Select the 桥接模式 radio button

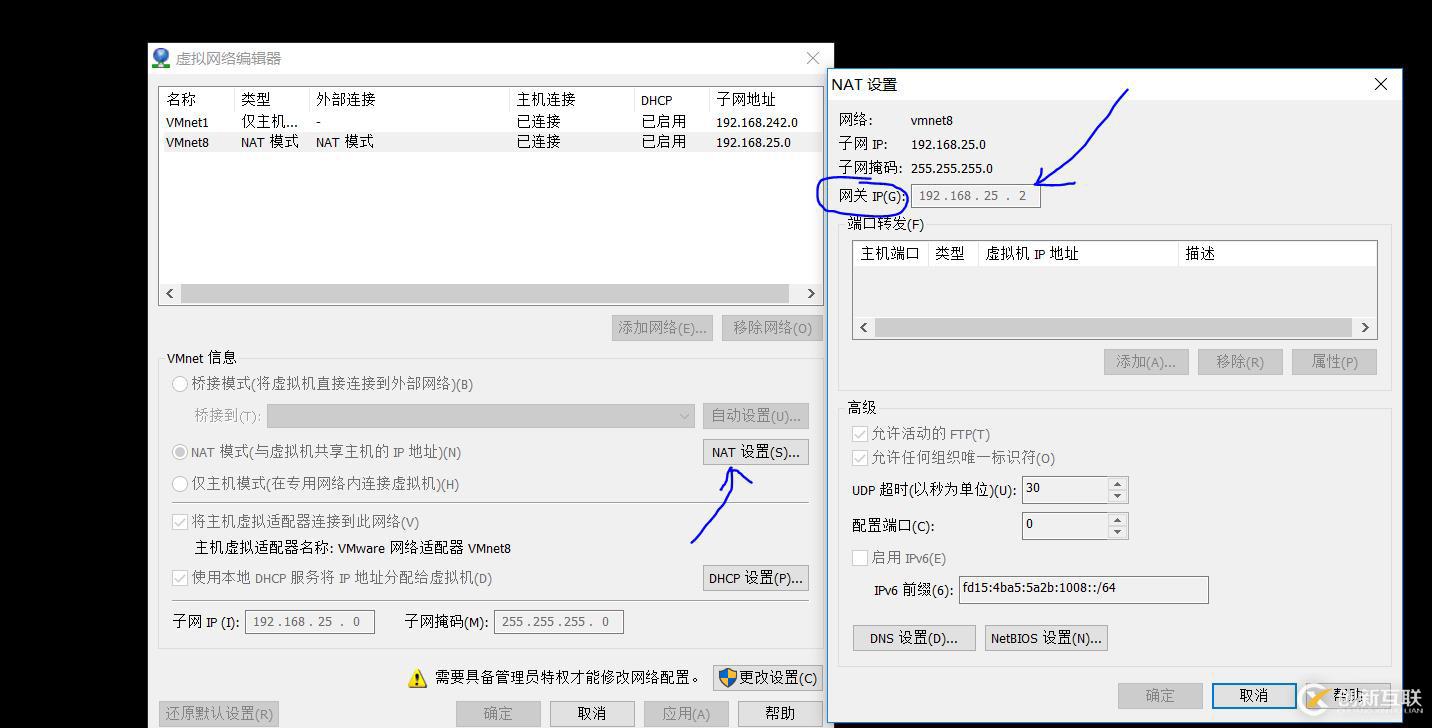pos(180,383)
